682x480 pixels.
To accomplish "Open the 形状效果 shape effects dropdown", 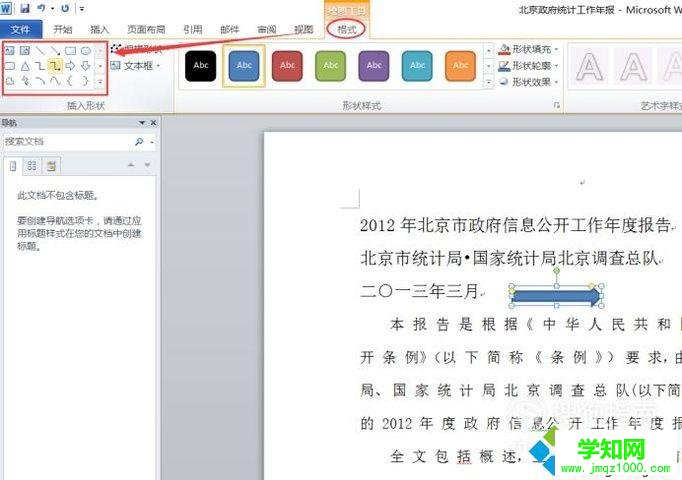I will 557,82.
